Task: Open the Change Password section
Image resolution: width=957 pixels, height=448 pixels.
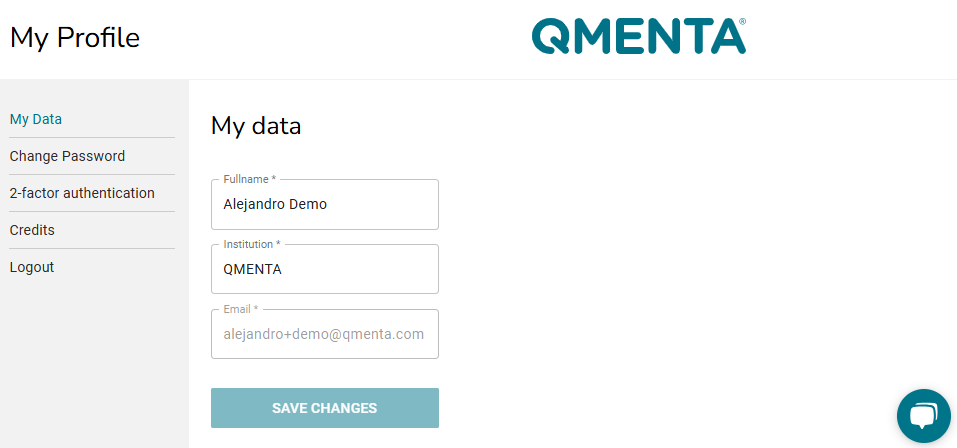Action: tap(67, 156)
